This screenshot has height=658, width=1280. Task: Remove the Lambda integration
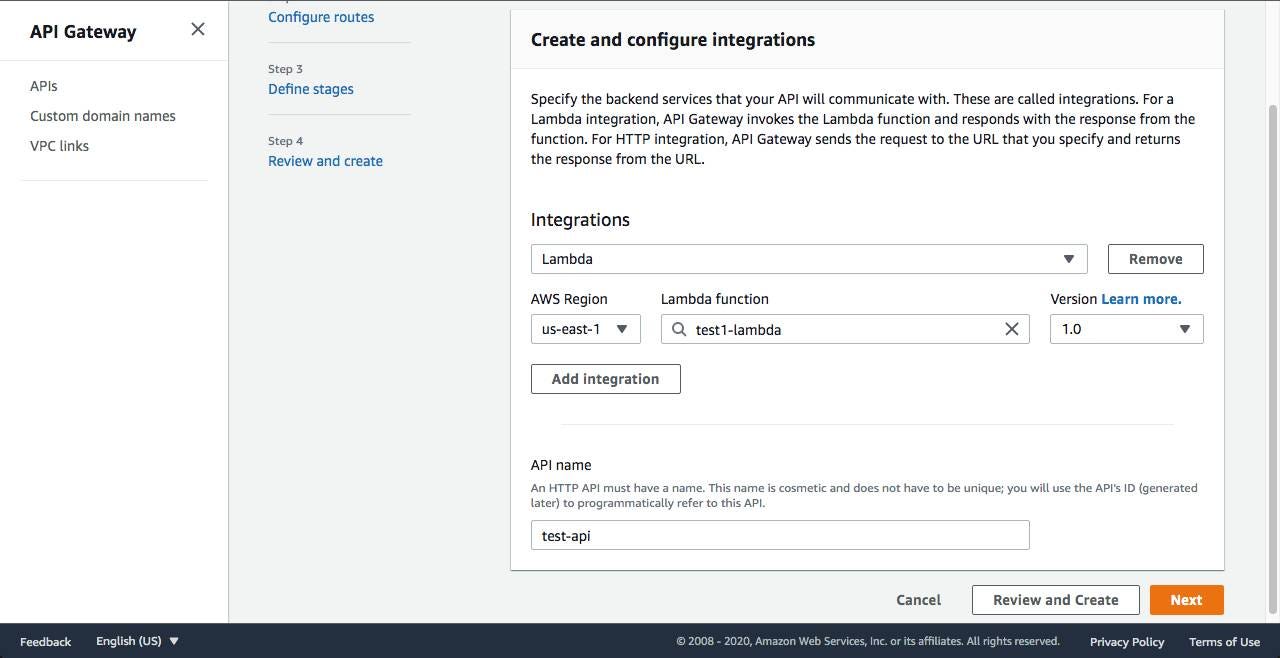pos(1155,259)
